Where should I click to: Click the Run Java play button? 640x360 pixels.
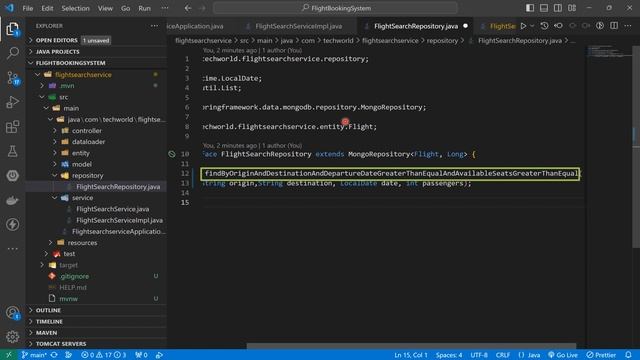pos(523,26)
